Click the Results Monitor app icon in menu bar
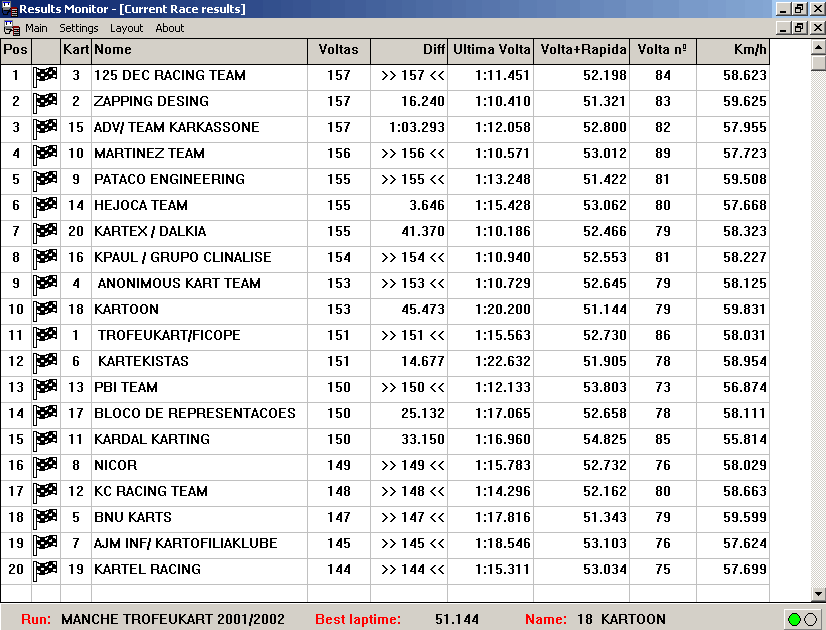 11,28
